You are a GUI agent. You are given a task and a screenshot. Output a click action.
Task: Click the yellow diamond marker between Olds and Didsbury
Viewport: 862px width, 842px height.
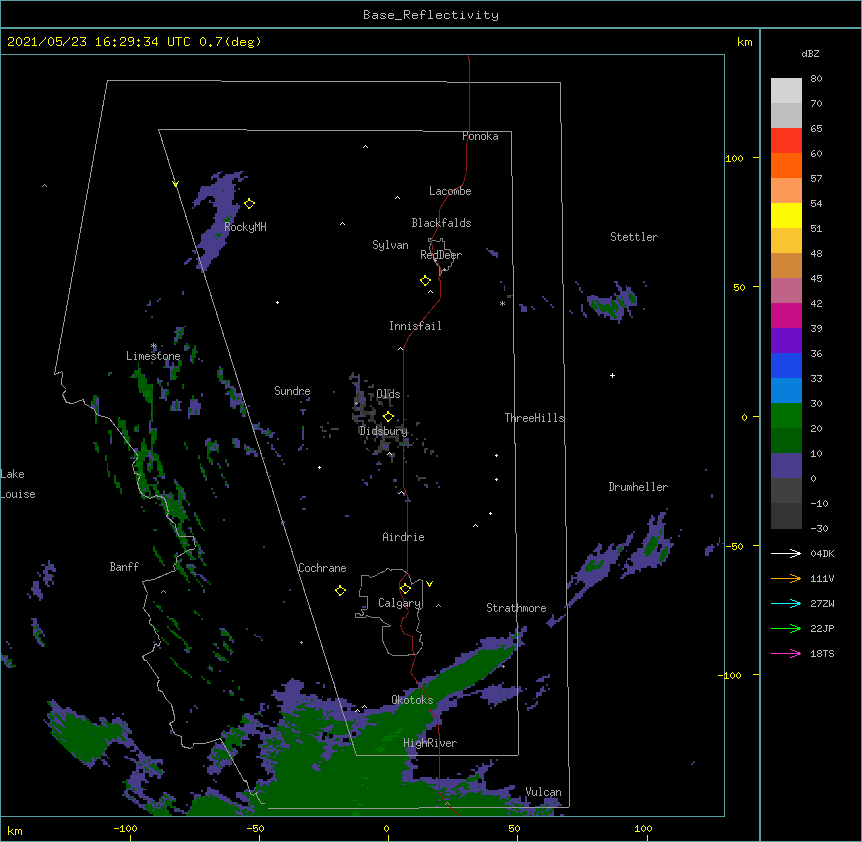(388, 417)
